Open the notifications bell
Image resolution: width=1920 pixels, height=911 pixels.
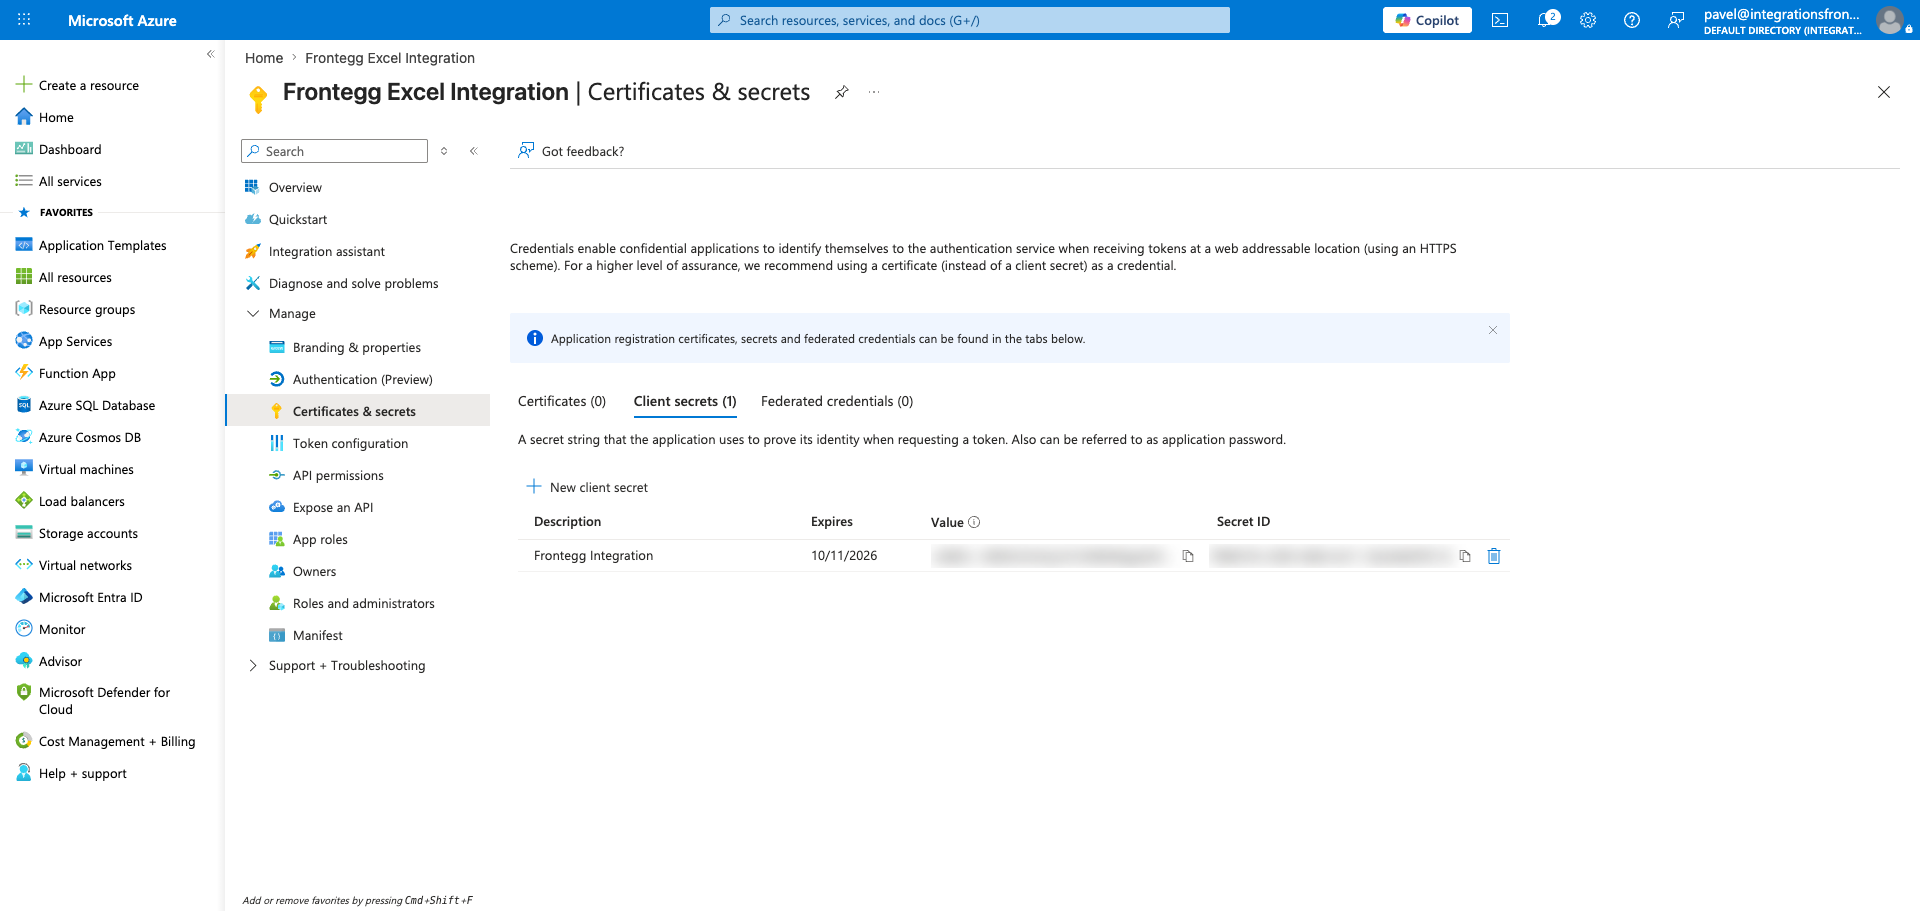1547,20
